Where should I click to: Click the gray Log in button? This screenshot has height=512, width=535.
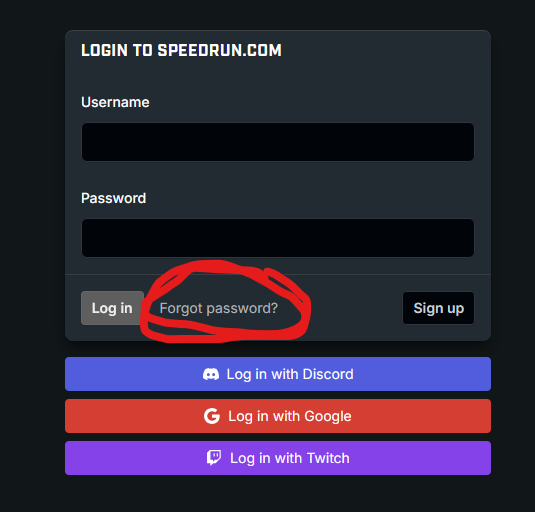click(x=112, y=308)
